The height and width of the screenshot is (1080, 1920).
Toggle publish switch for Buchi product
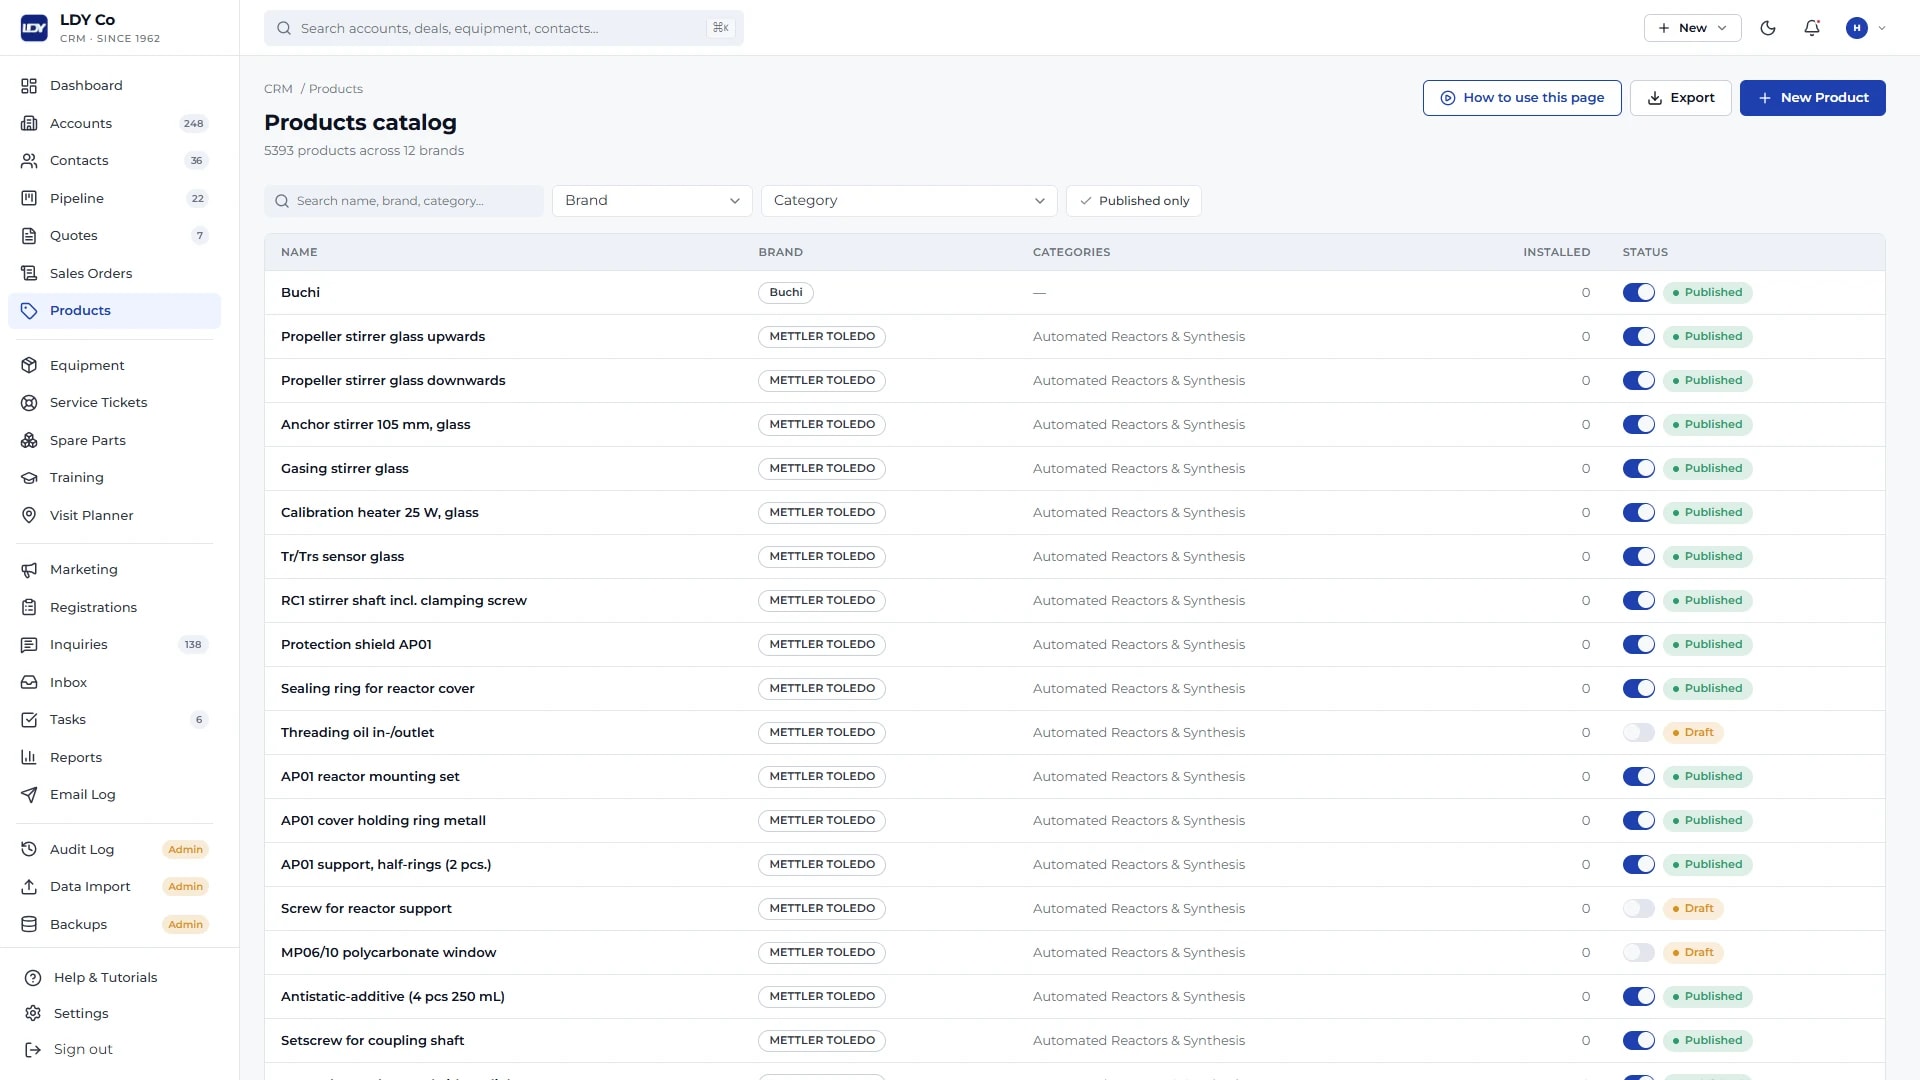[x=1638, y=293]
